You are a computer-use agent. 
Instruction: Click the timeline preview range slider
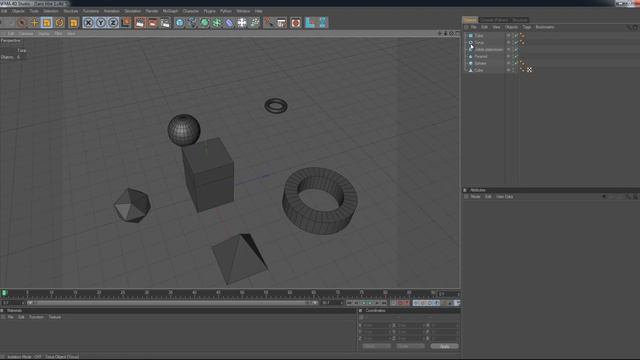click(x=171, y=303)
